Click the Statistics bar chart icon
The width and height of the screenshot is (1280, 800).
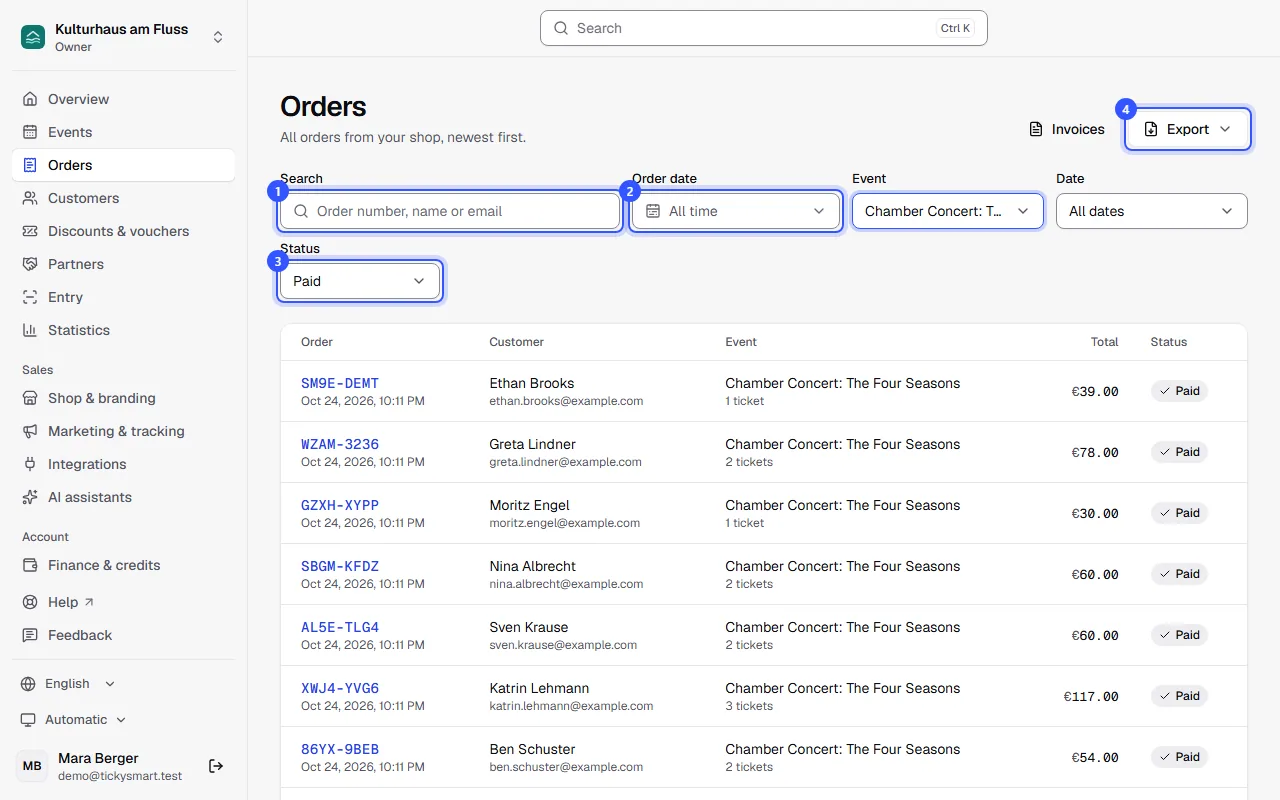pyautogui.click(x=30, y=330)
